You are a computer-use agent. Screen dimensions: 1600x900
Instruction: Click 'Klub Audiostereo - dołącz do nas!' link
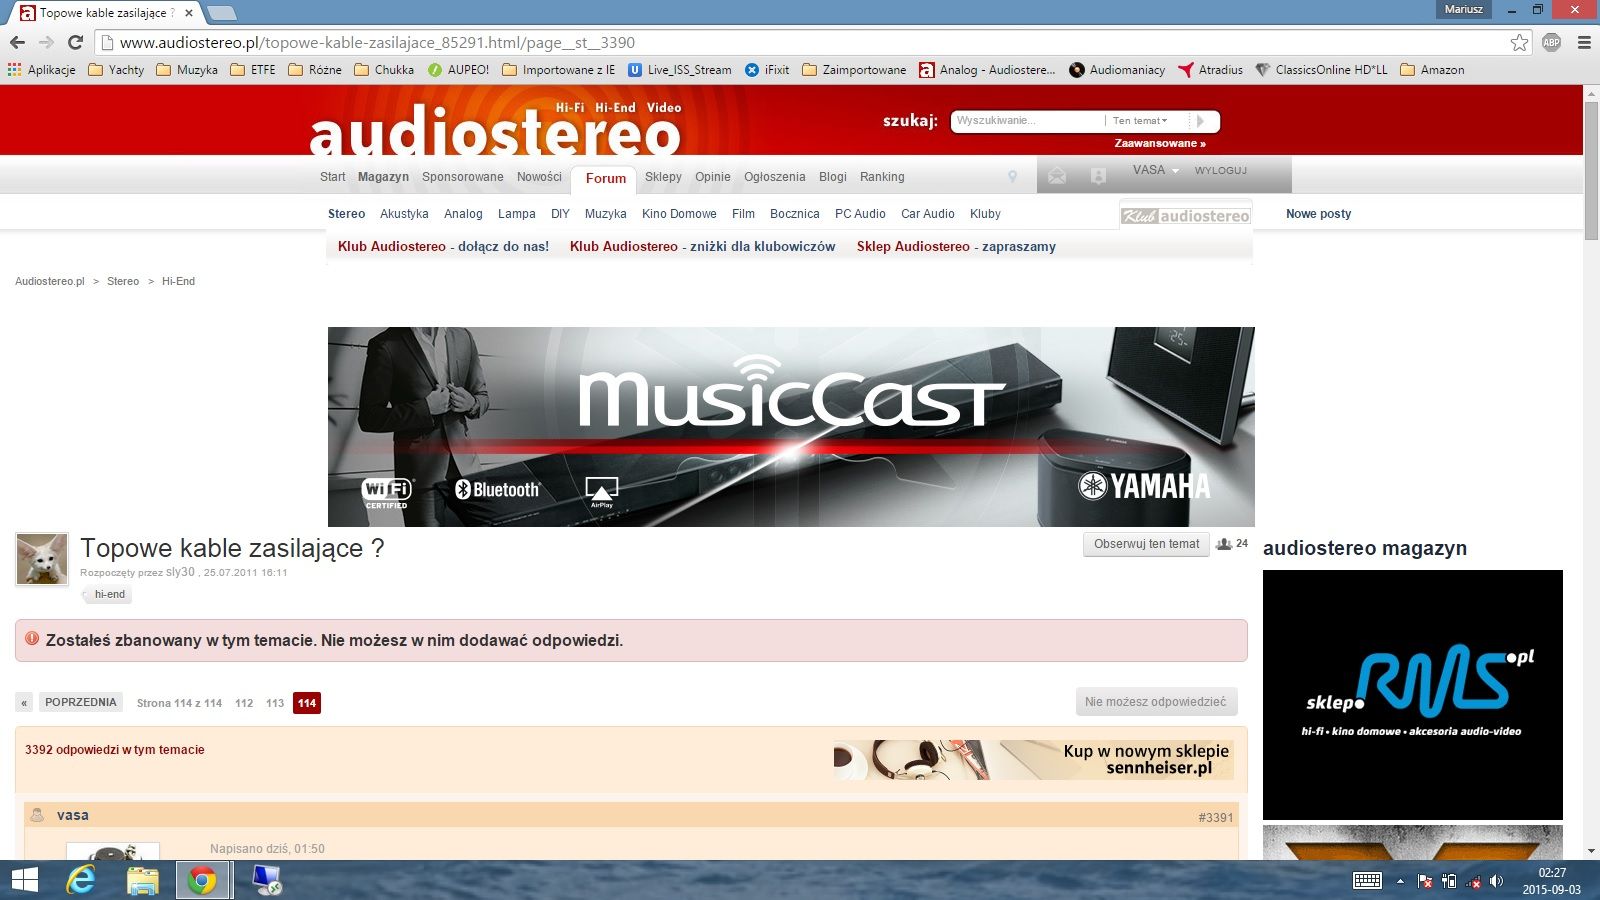click(443, 247)
